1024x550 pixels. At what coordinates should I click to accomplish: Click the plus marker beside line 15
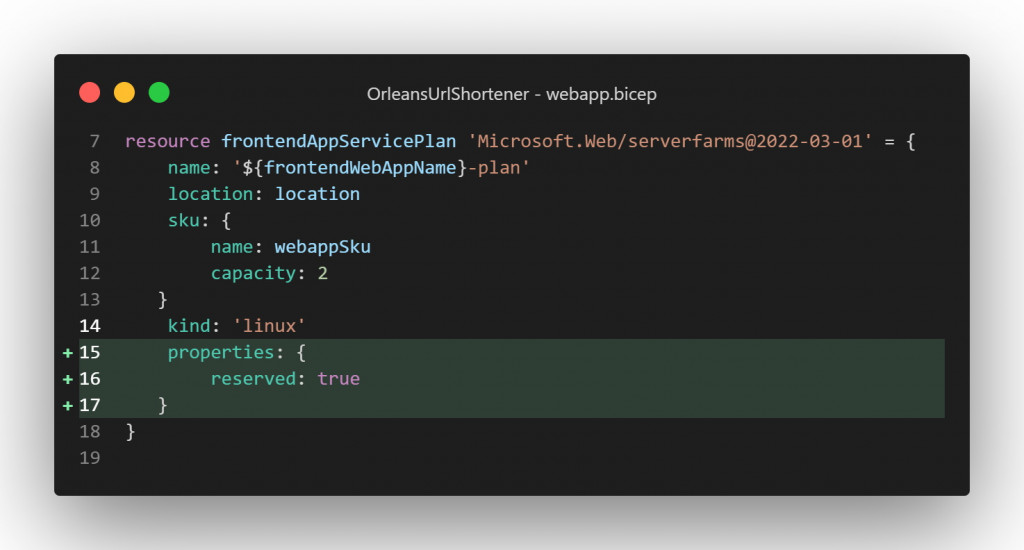(67, 353)
